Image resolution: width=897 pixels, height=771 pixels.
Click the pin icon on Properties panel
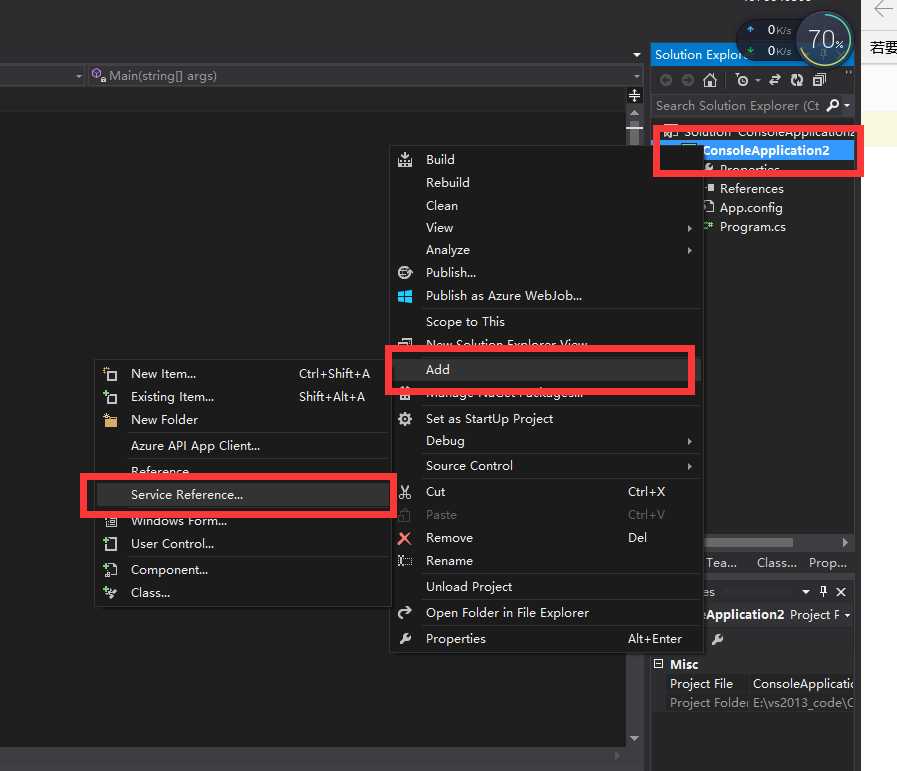tap(823, 591)
